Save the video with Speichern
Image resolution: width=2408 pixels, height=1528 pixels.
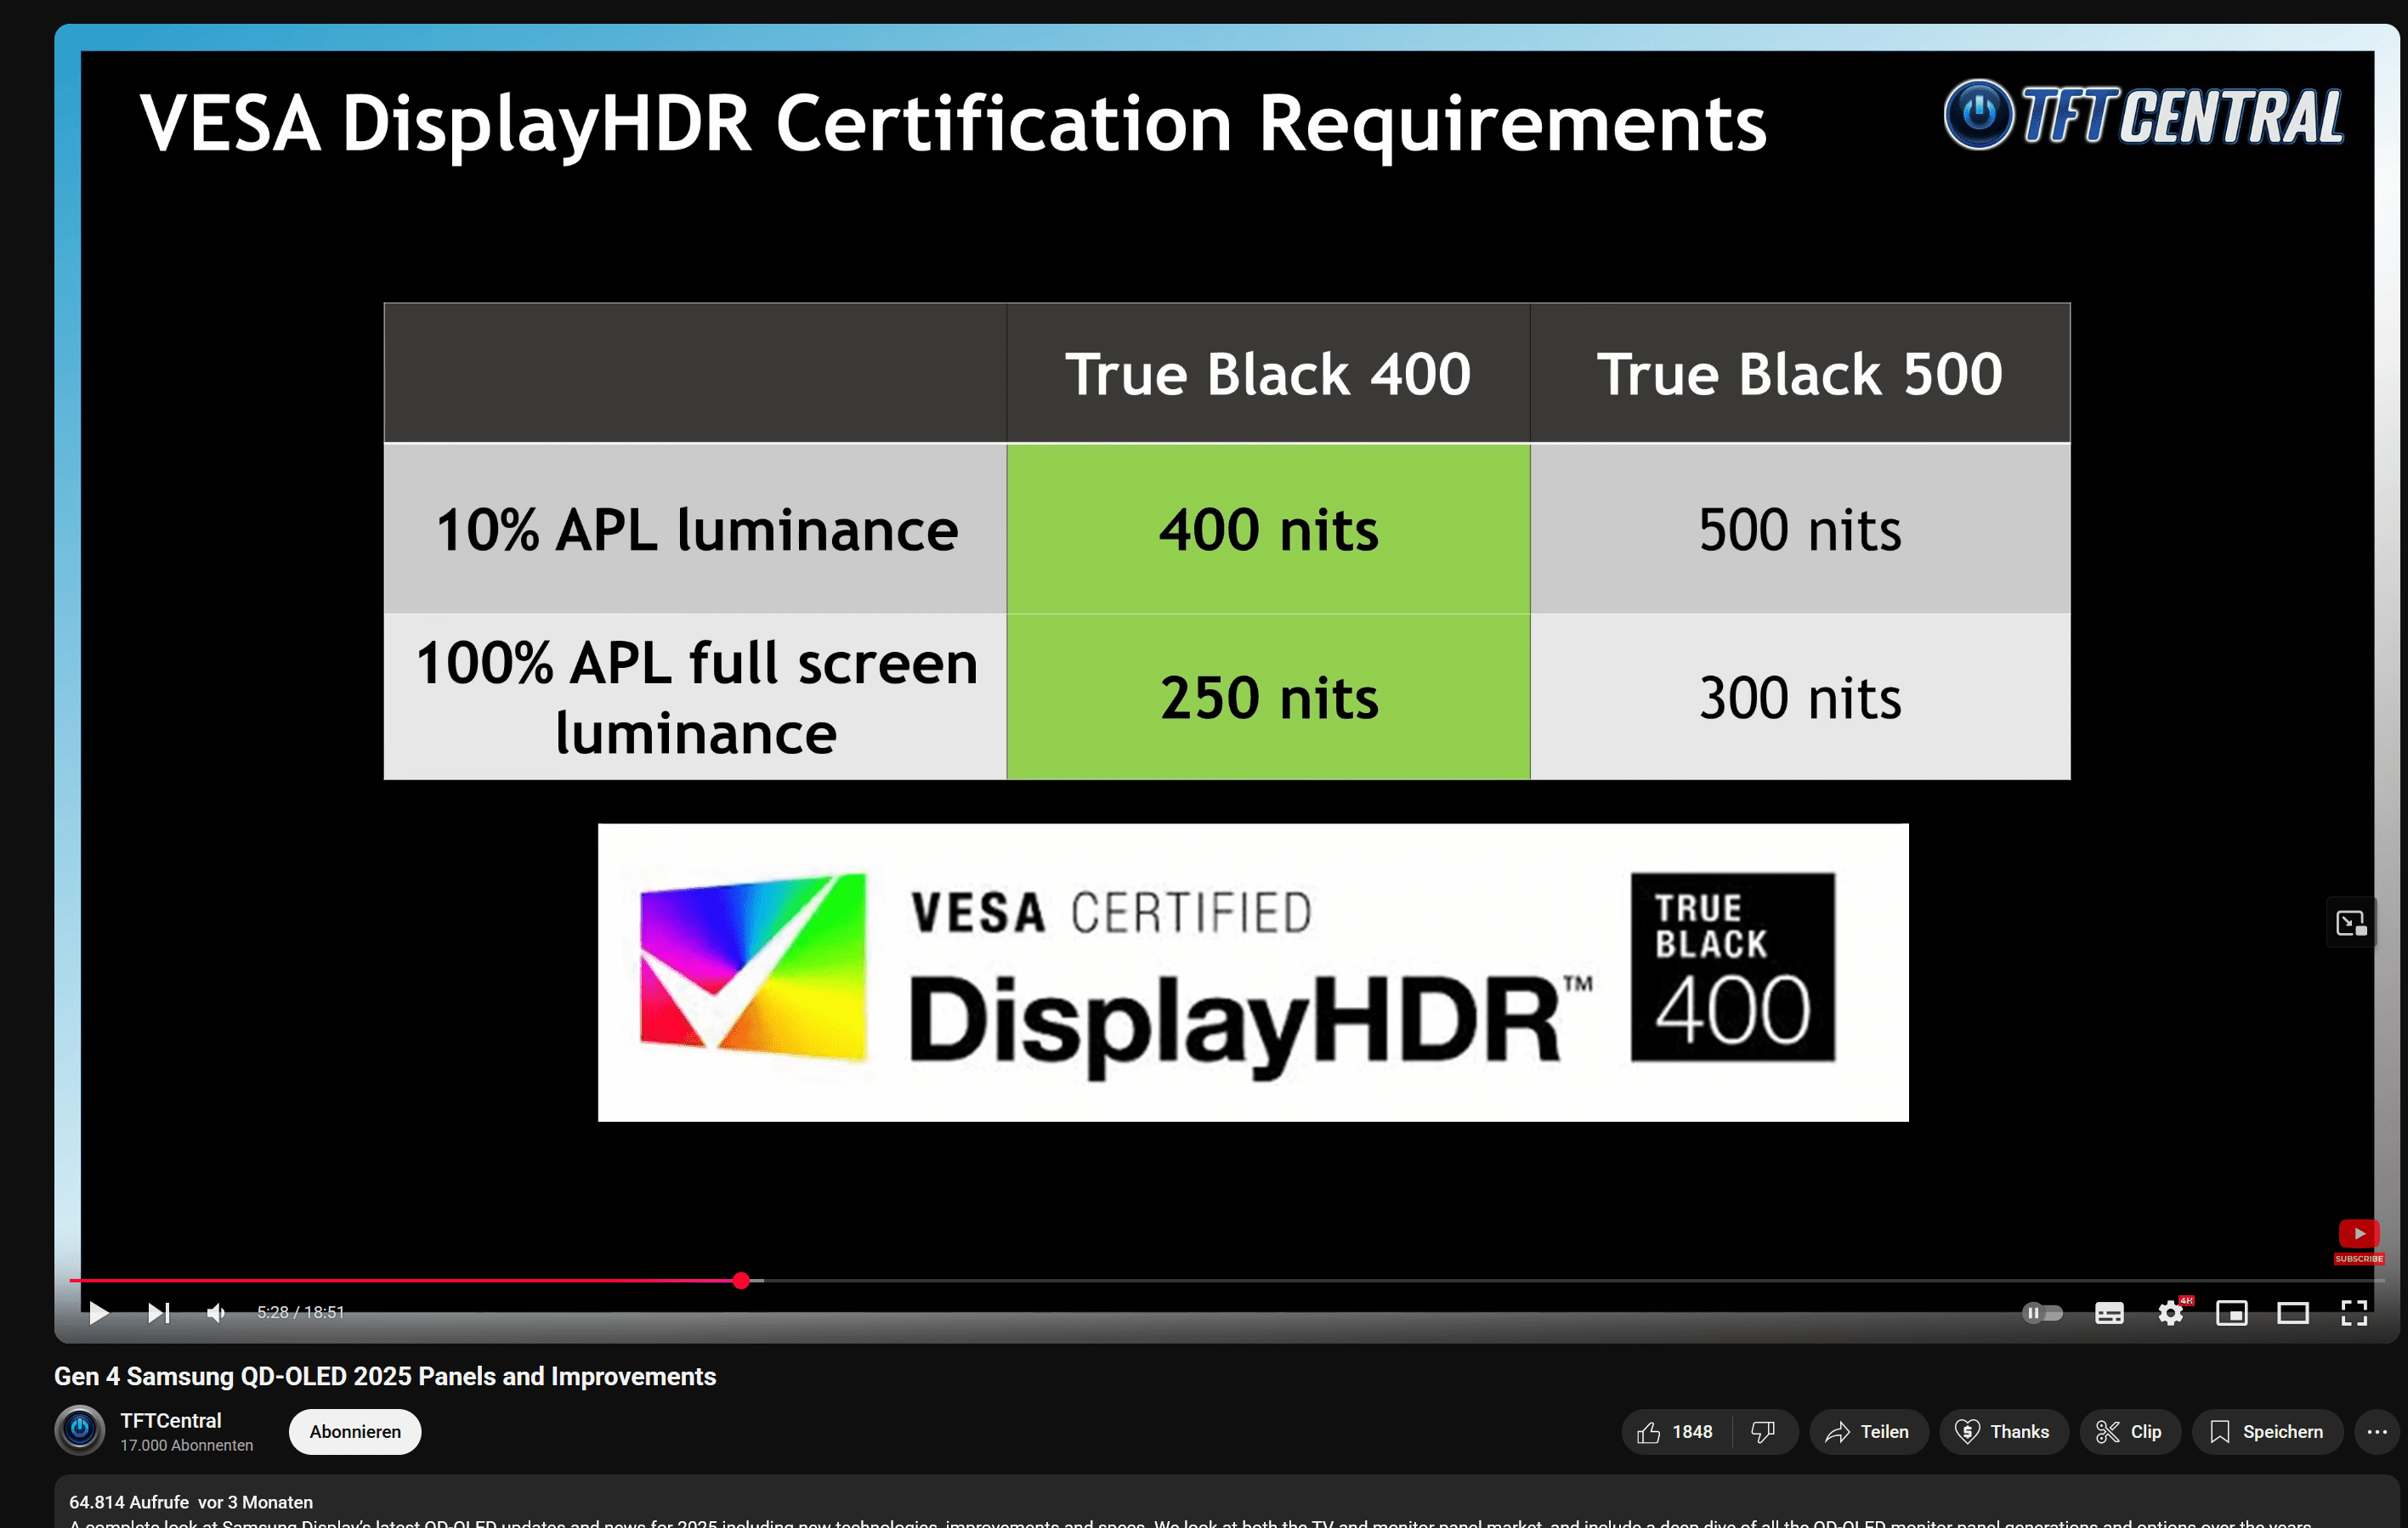(x=2267, y=1432)
